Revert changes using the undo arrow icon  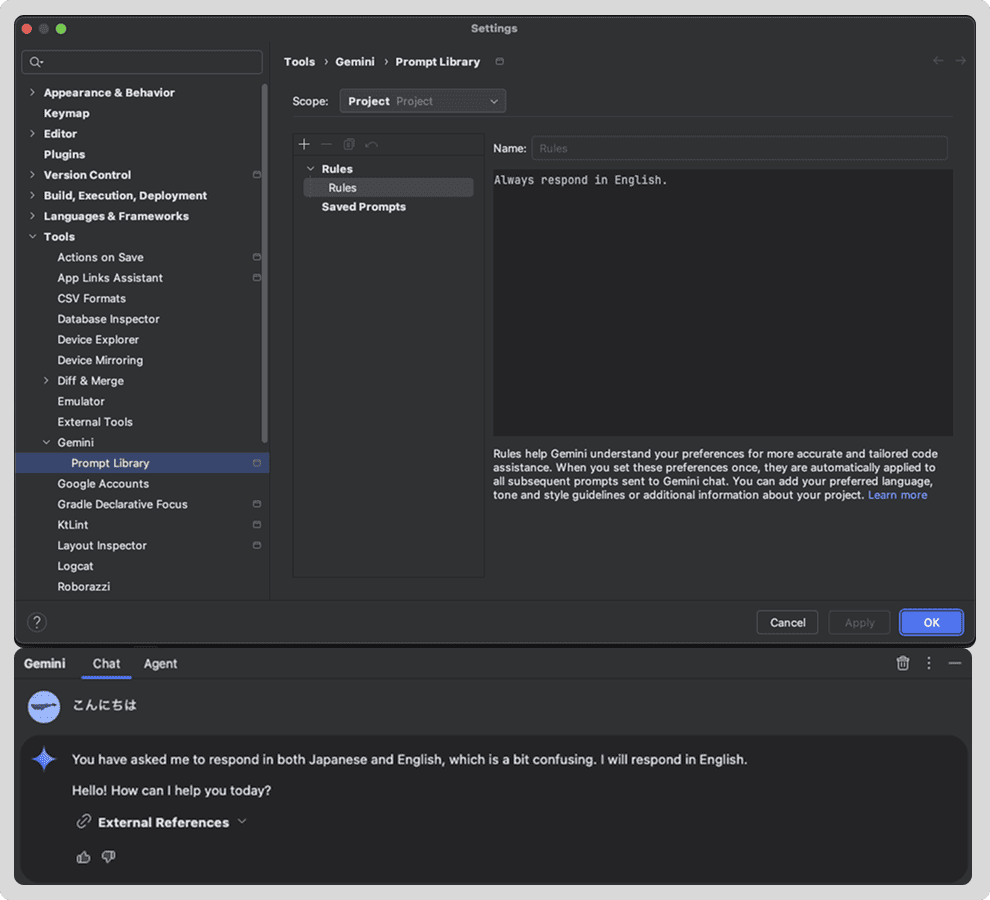point(372,145)
